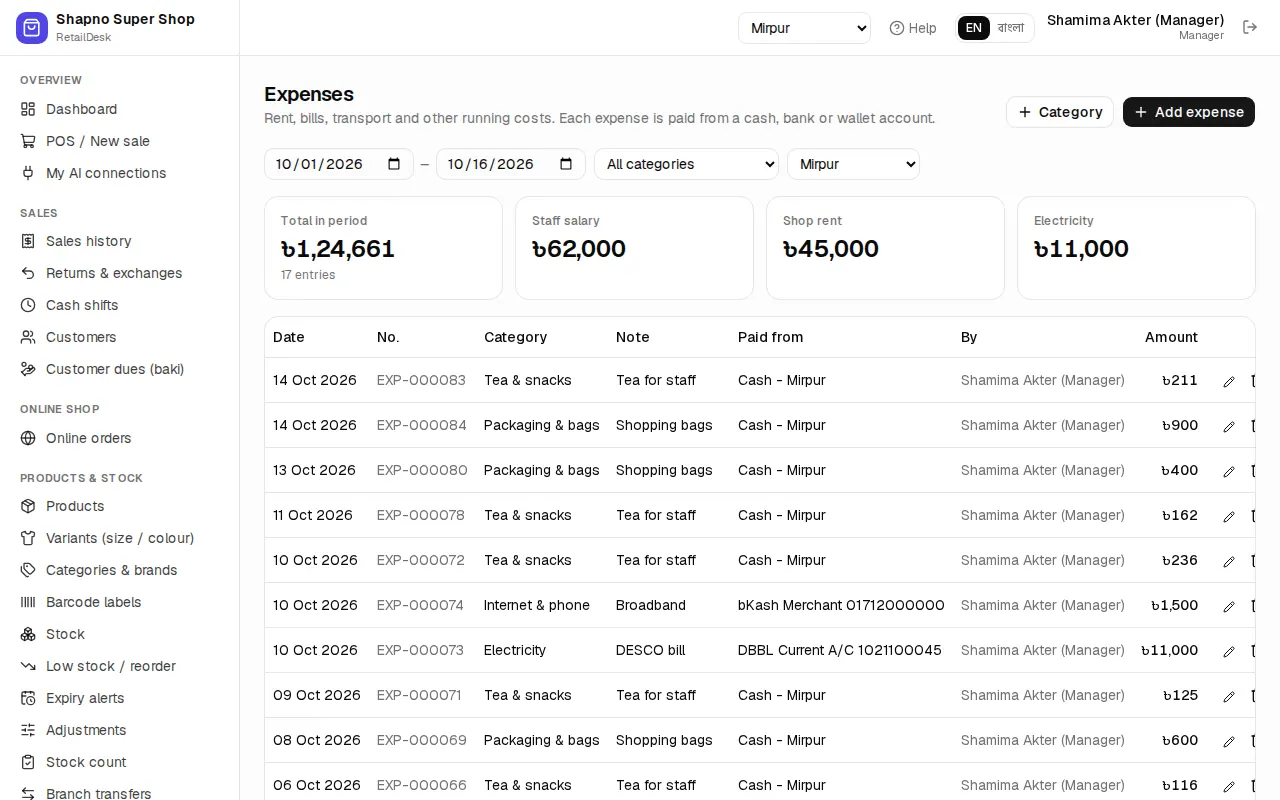
Task: Click the Shop rent summary card
Action: coord(885,248)
